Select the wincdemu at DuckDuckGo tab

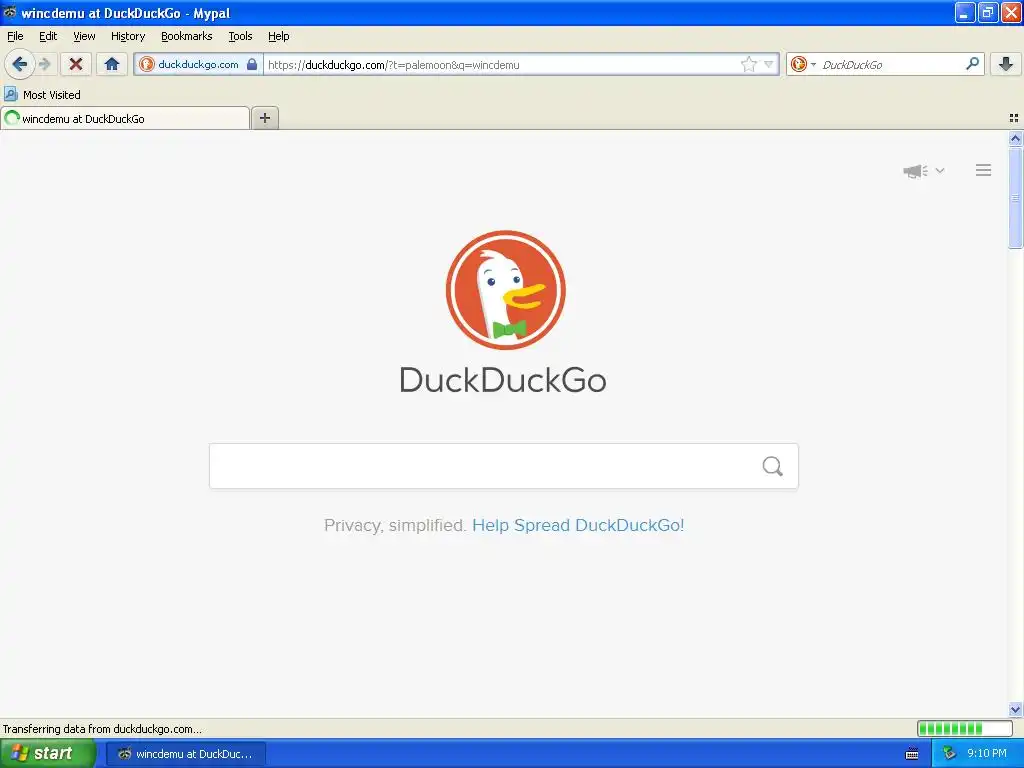click(x=125, y=118)
